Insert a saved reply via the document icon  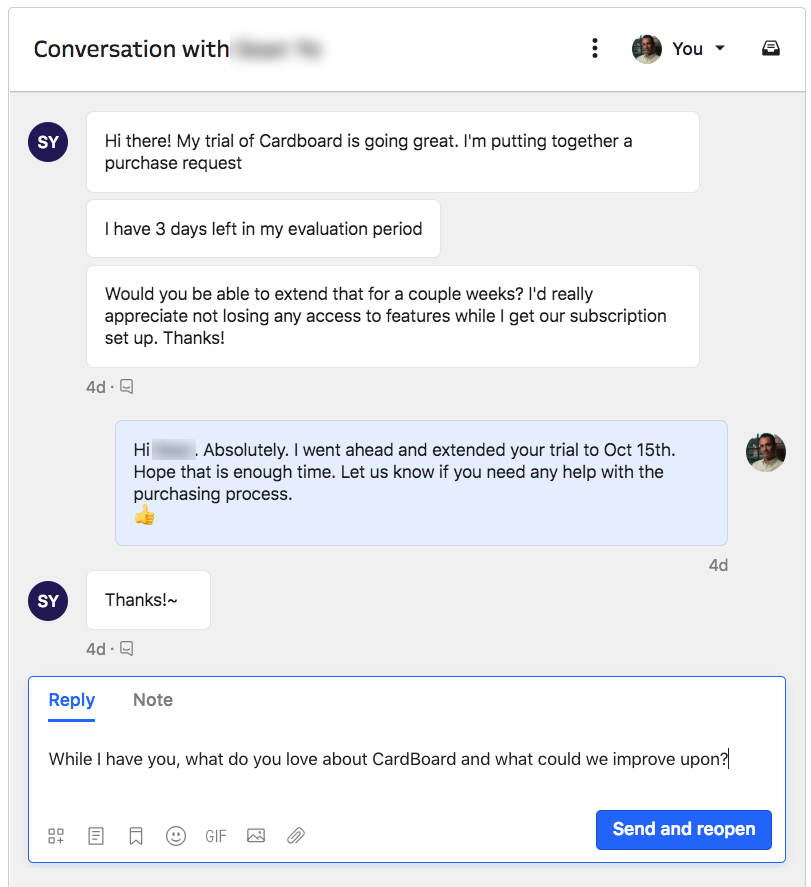click(96, 836)
